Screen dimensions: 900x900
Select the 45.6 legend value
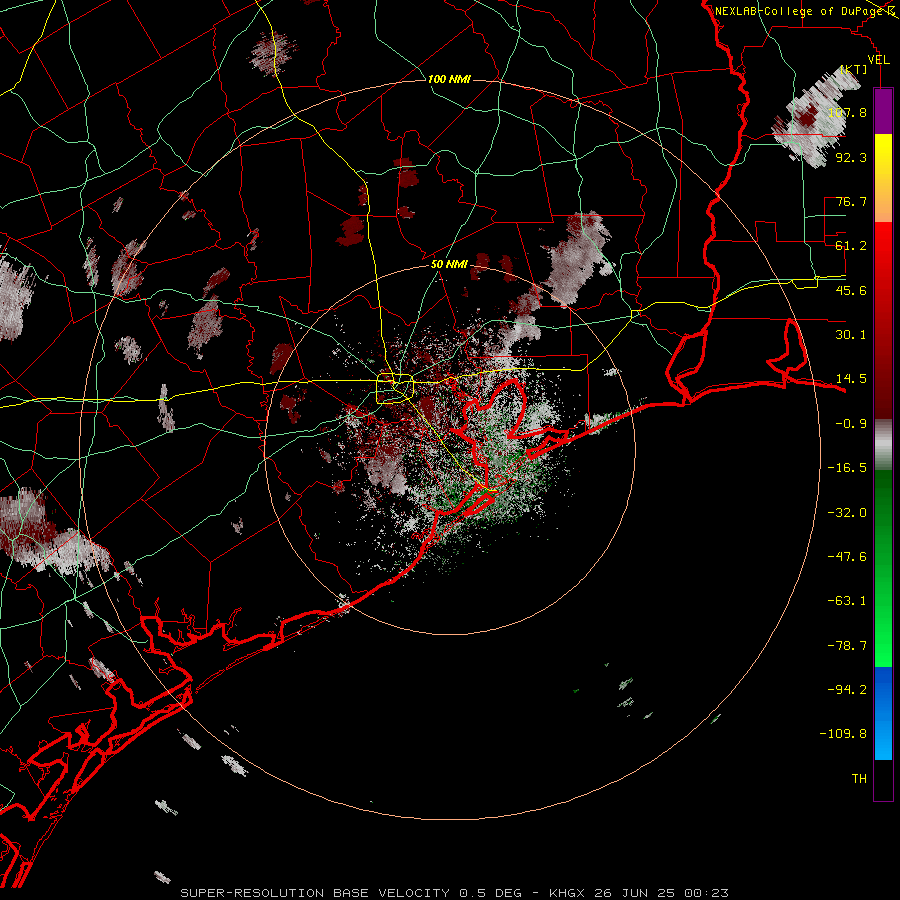tap(851, 290)
